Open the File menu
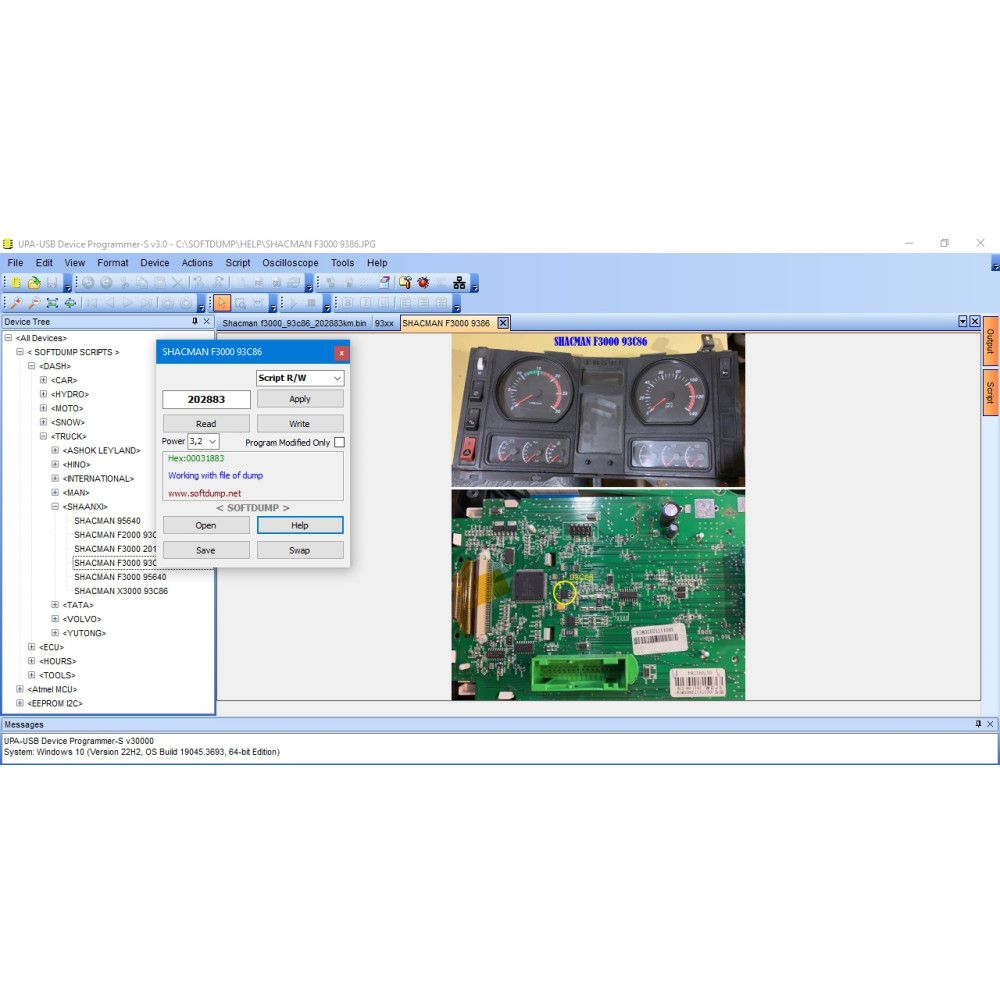This screenshot has width=1000, height=1000. point(15,263)
